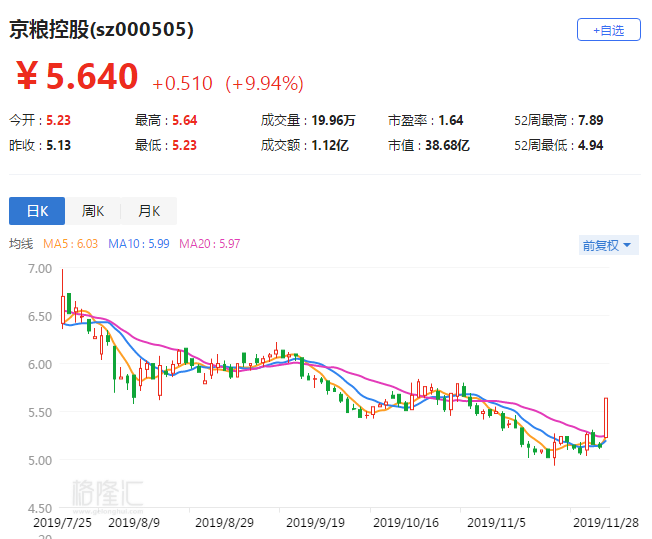
Task: Click the price change +0.510
Action: (183, 83)
